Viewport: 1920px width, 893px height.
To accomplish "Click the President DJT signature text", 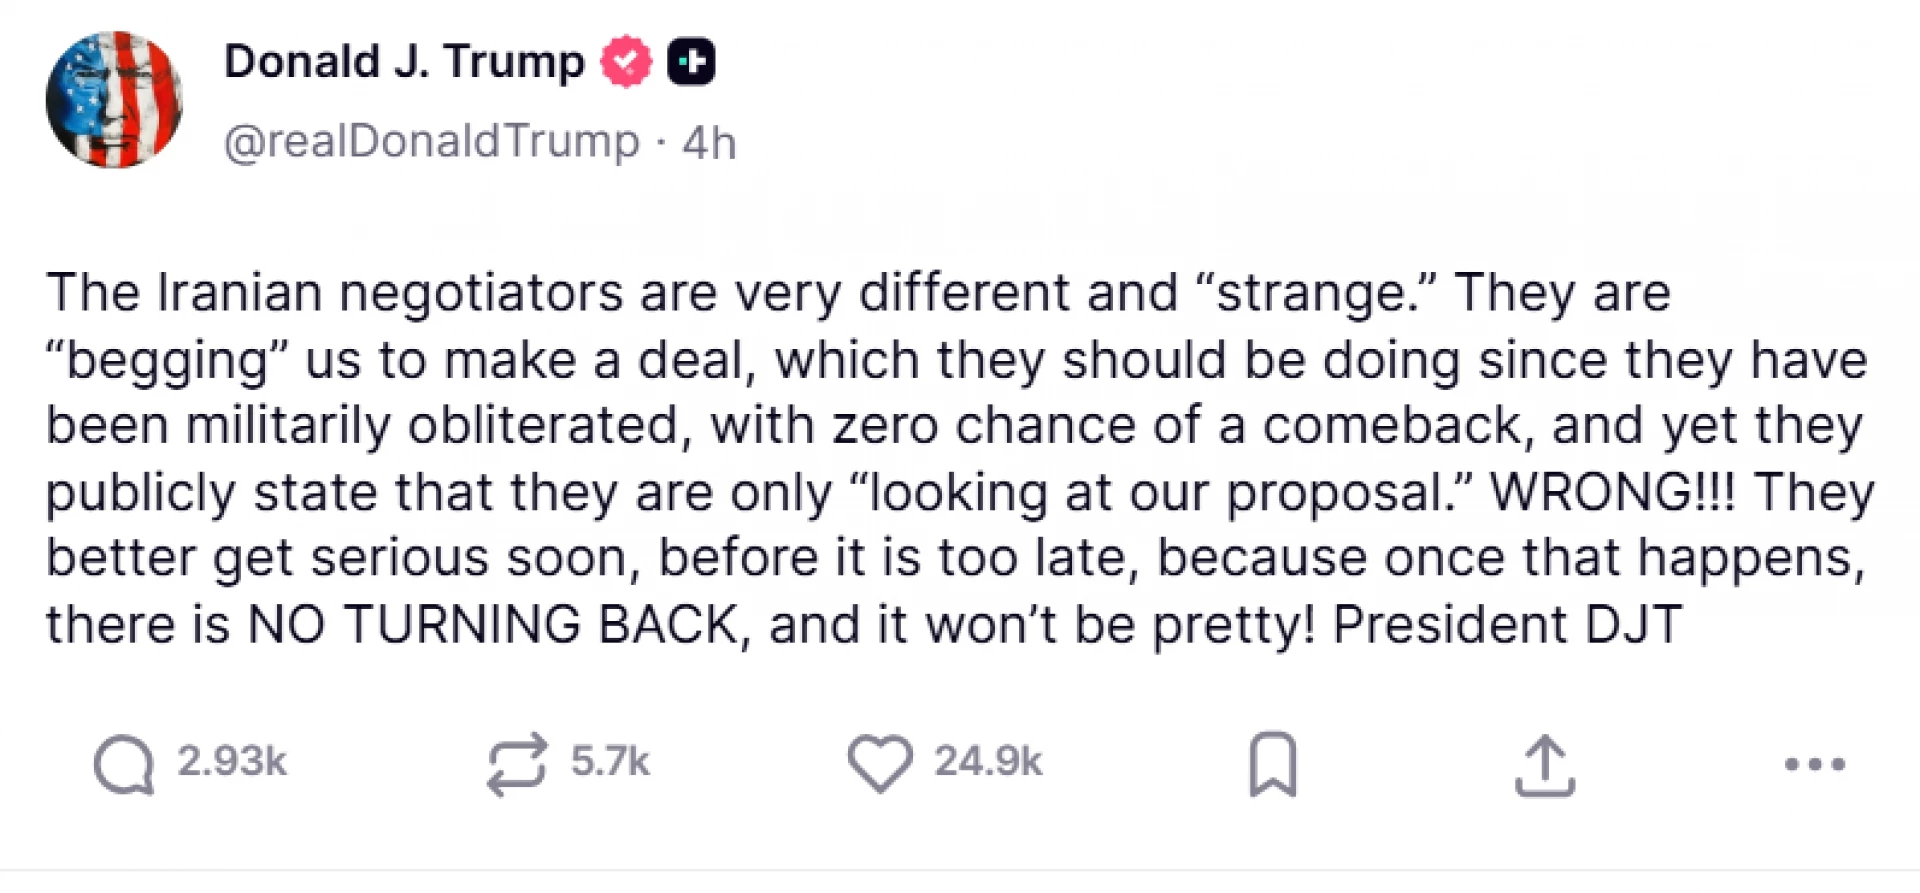I will (x=1507, y=625).
